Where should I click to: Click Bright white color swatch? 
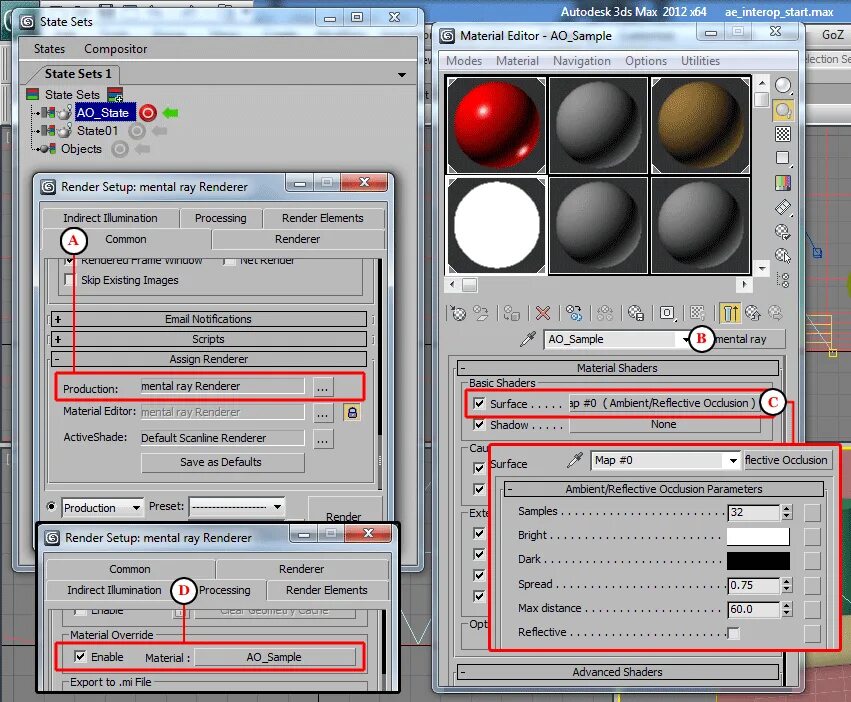point(758,536)
